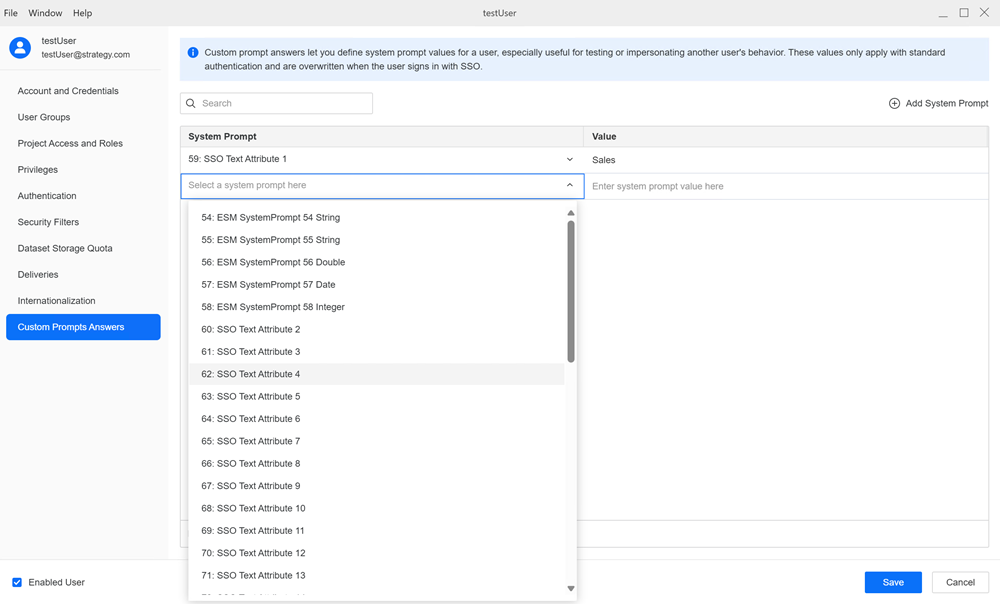This screenshot has width=1000, height=604.
Task: Toggle the Enabled User checkbox
Action: (x=17, y=582)
